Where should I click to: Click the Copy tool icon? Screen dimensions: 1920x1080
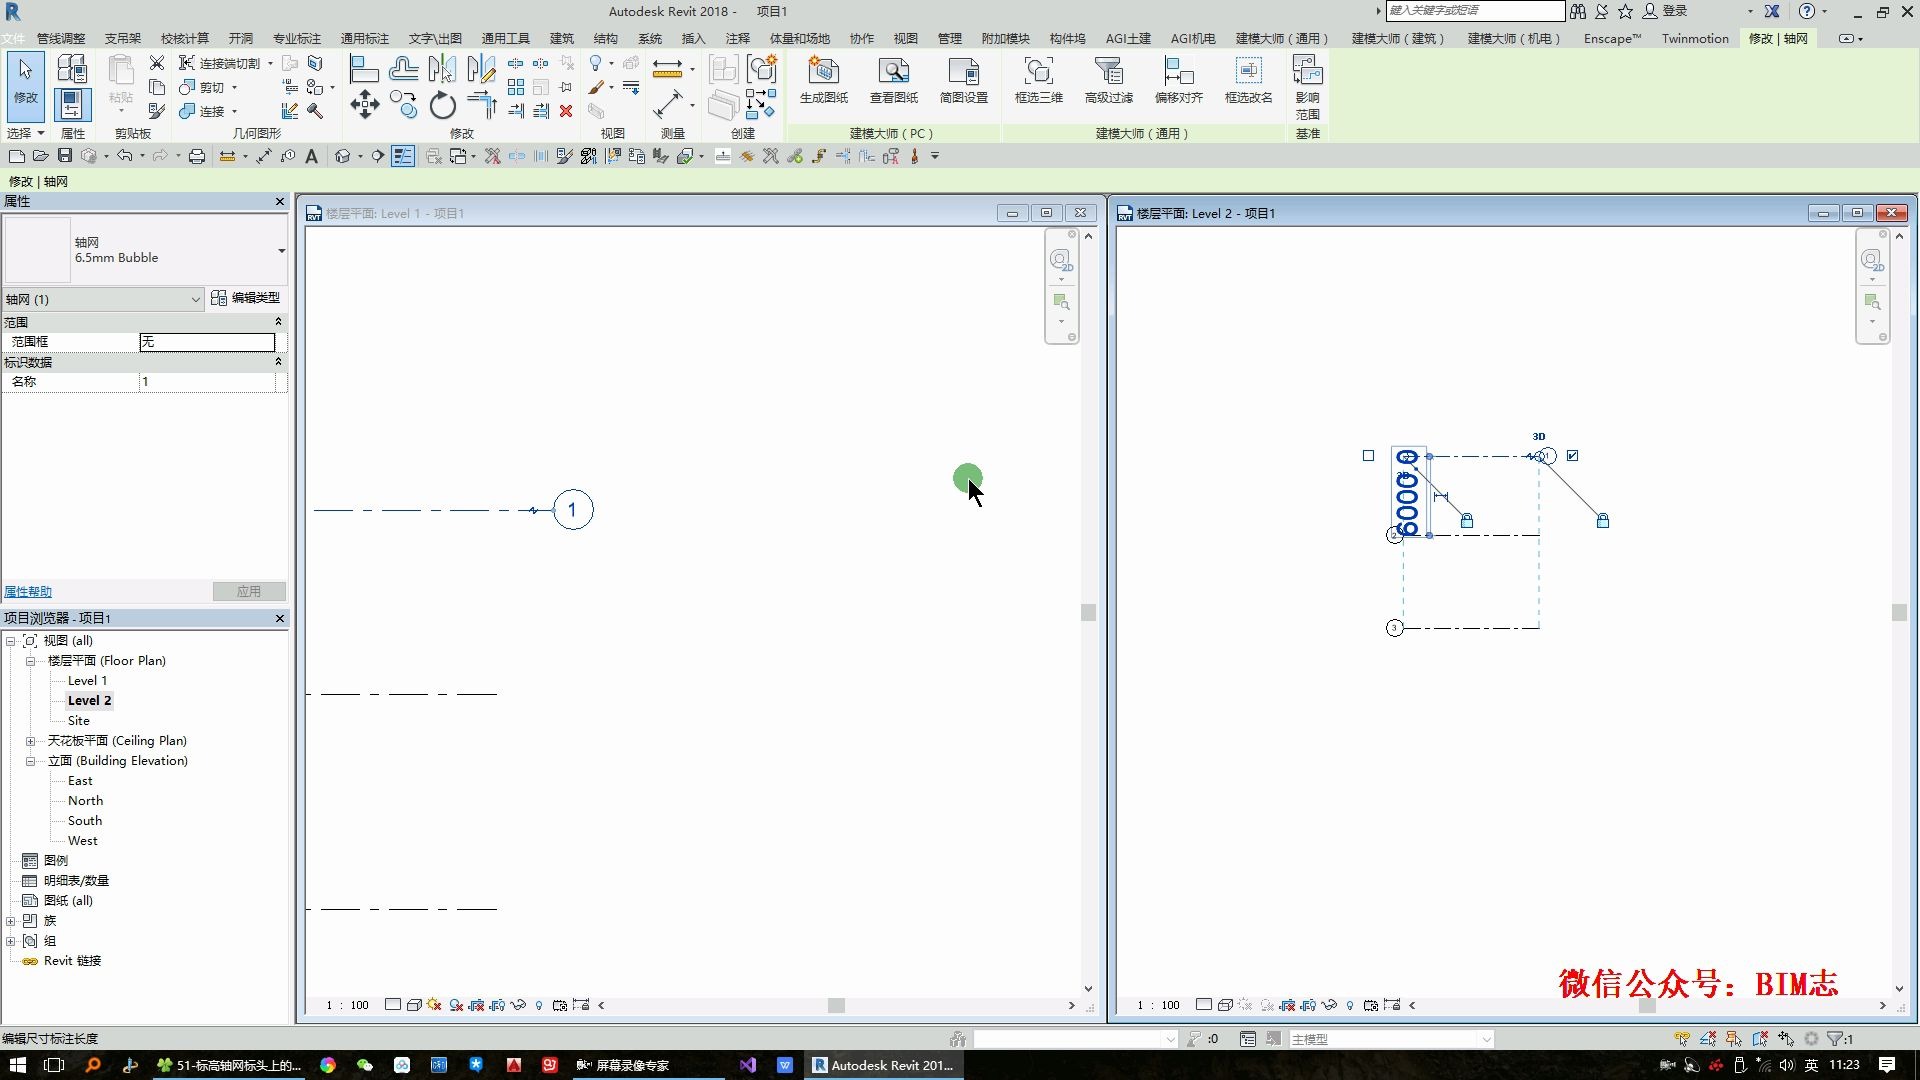click(x=403, y=103)
